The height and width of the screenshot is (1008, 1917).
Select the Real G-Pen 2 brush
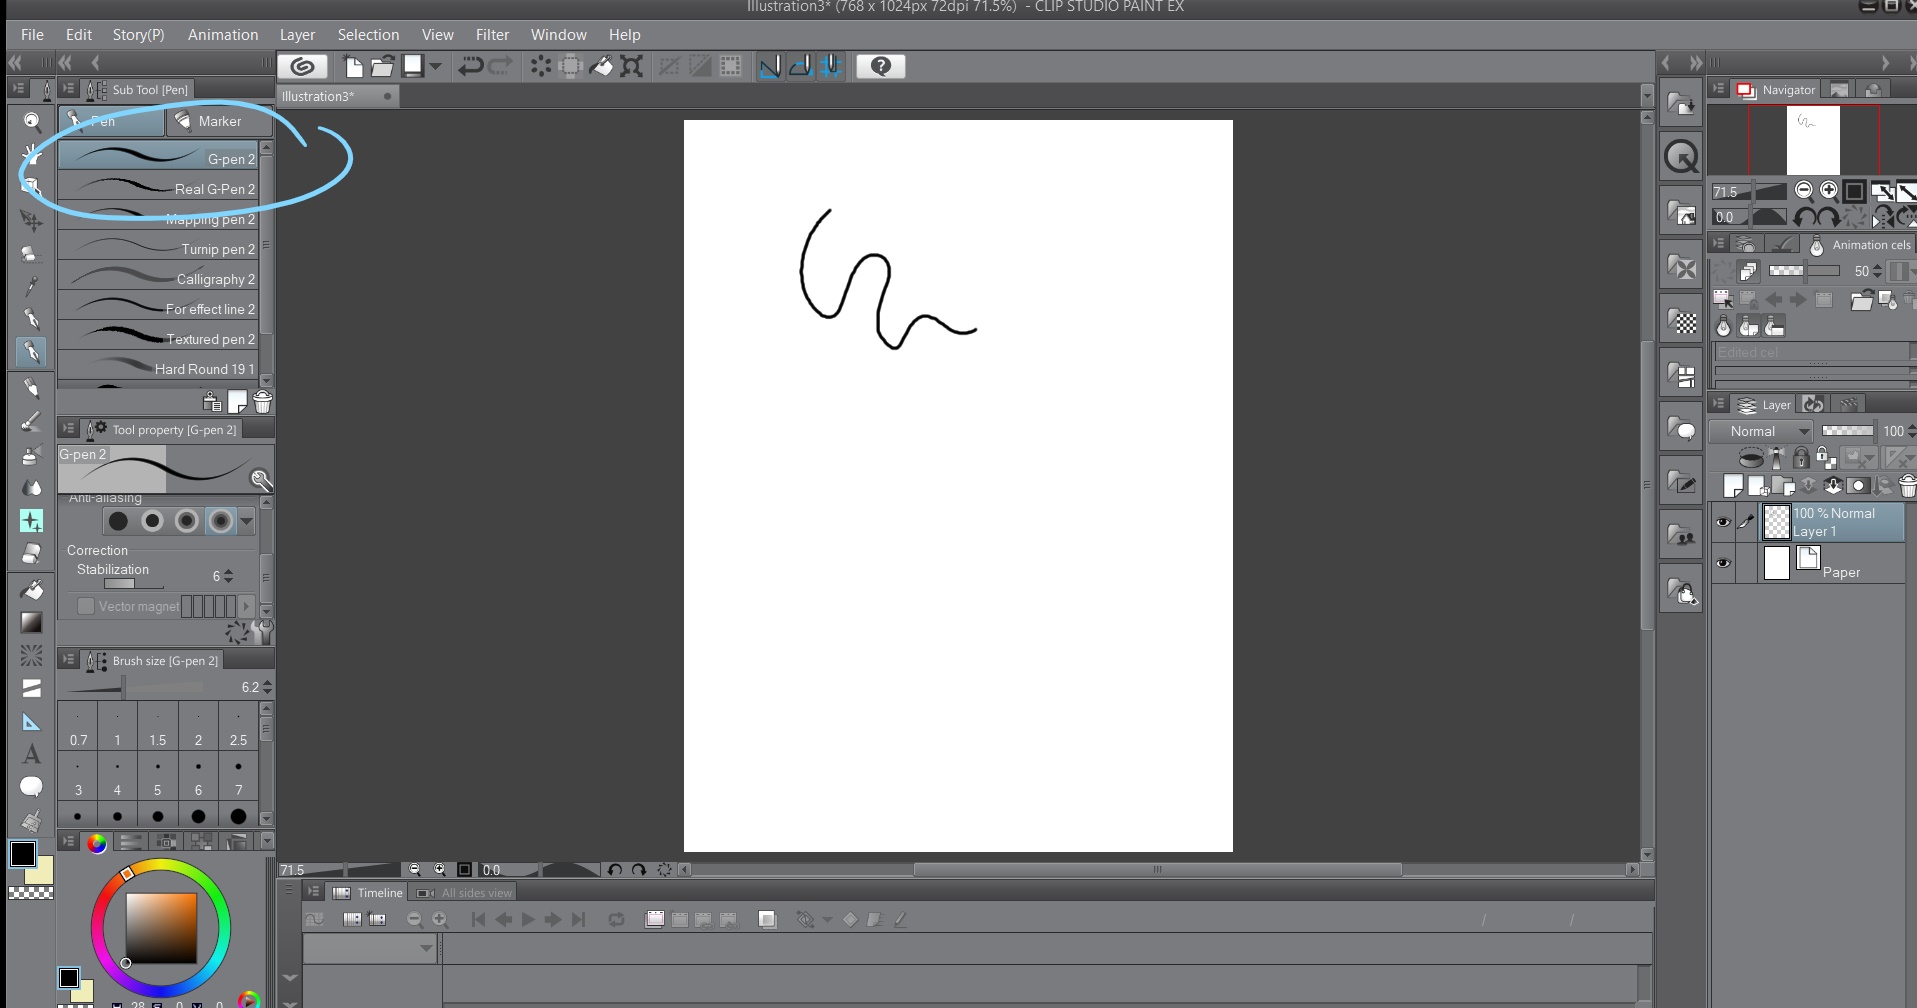coord(160,189)
